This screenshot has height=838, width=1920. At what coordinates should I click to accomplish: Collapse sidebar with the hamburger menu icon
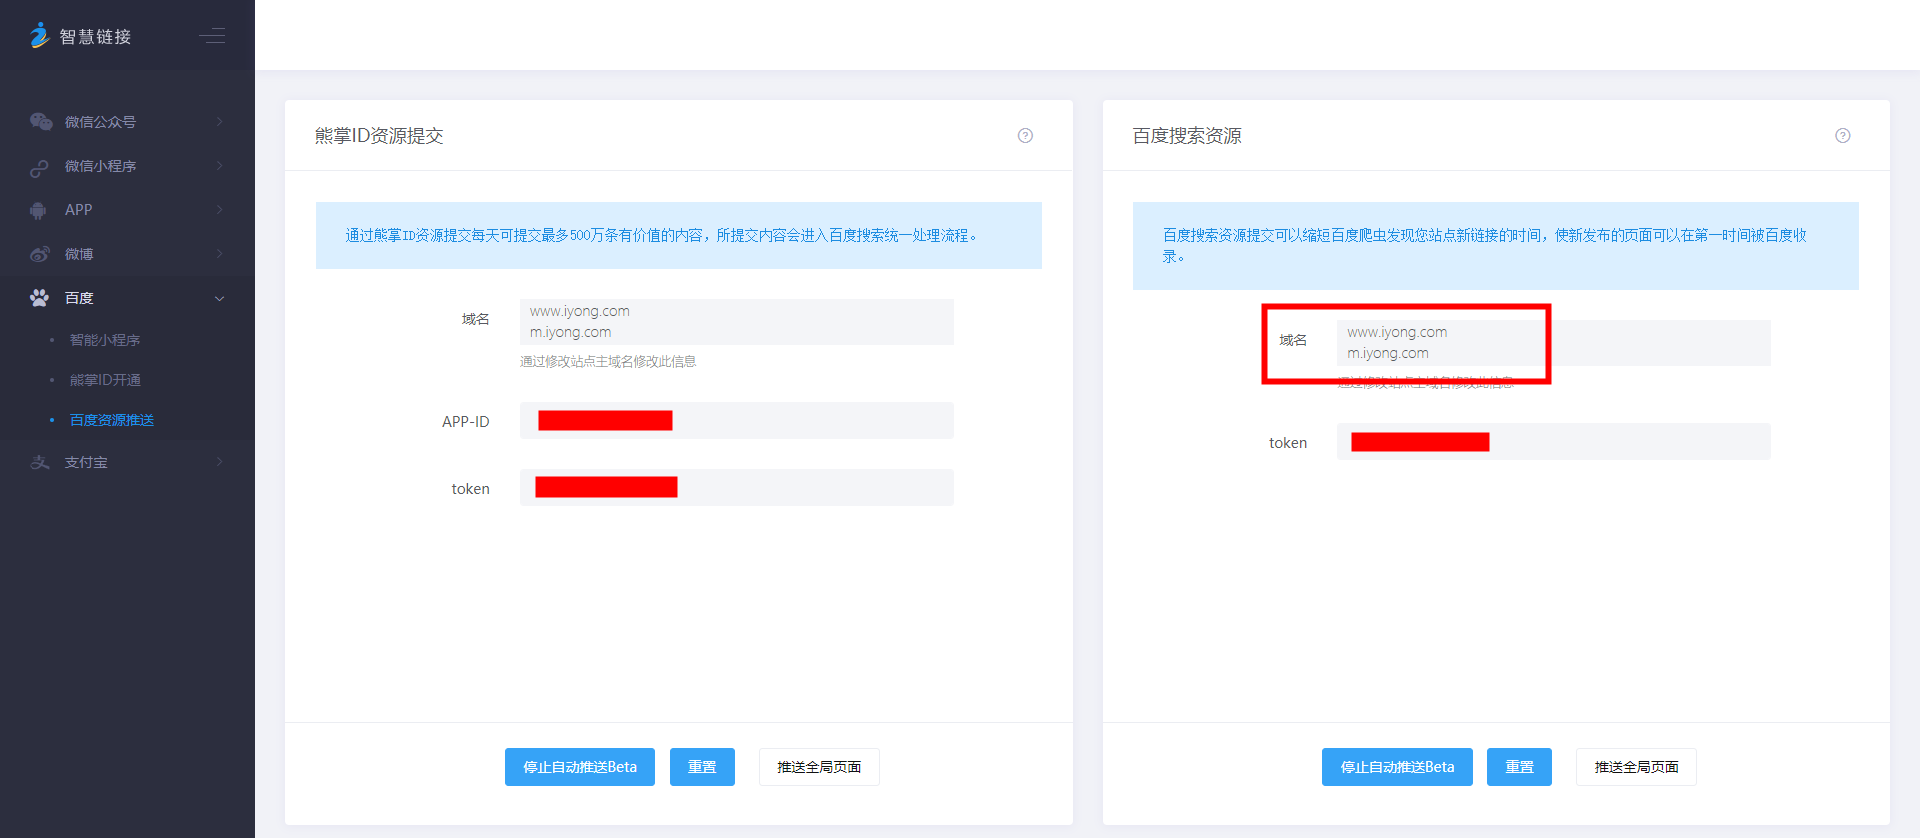[212, 36]
